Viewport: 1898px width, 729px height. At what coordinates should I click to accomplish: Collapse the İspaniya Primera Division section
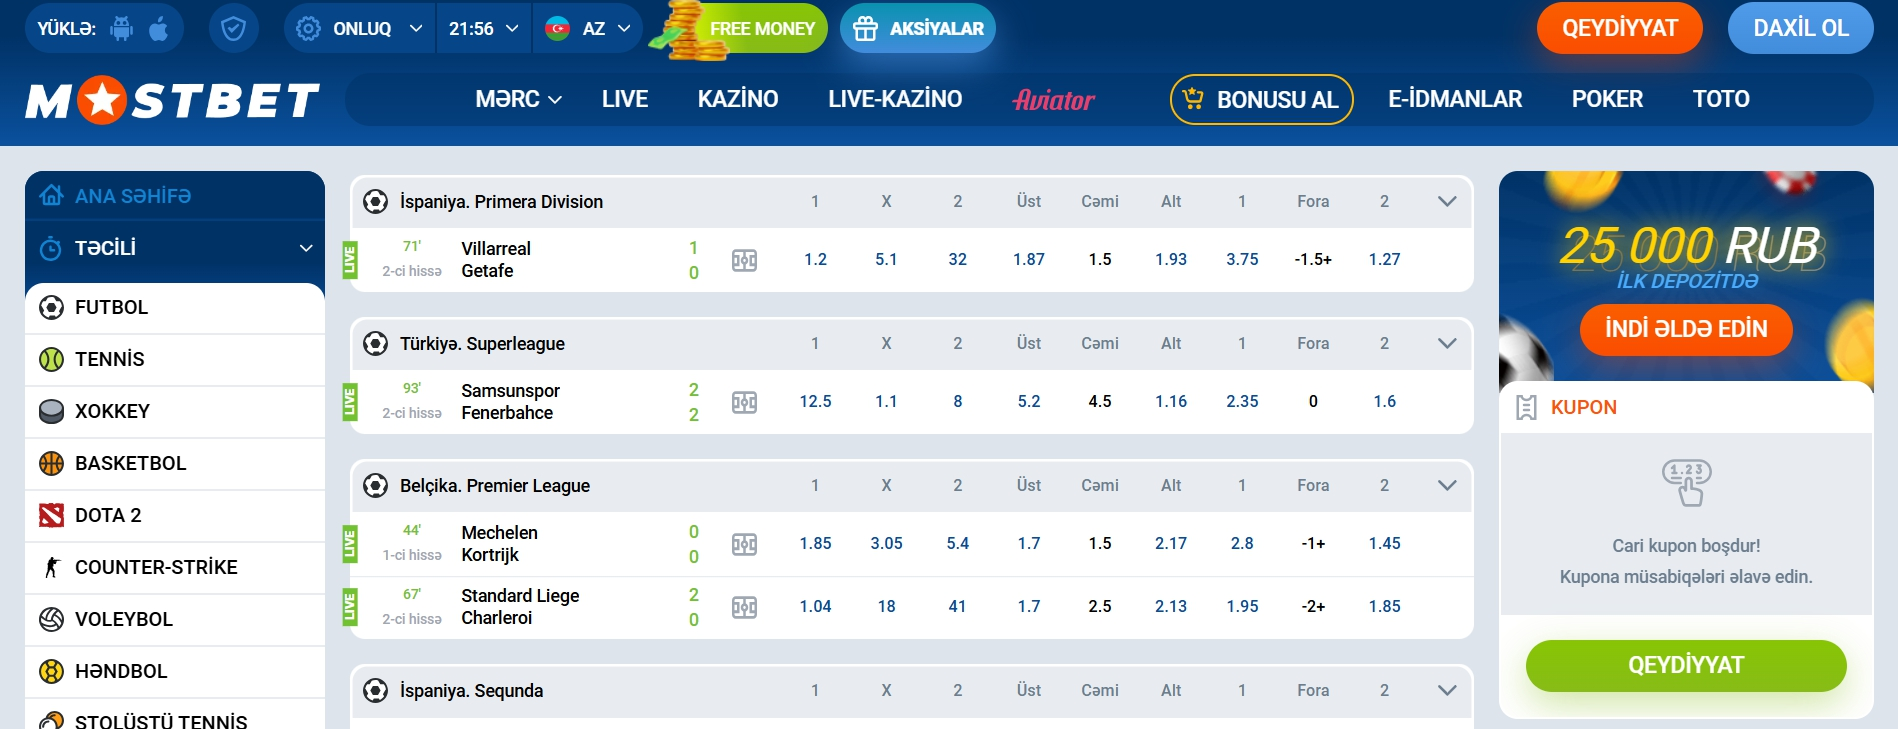pyautogui.click(x=1447, y=201)
